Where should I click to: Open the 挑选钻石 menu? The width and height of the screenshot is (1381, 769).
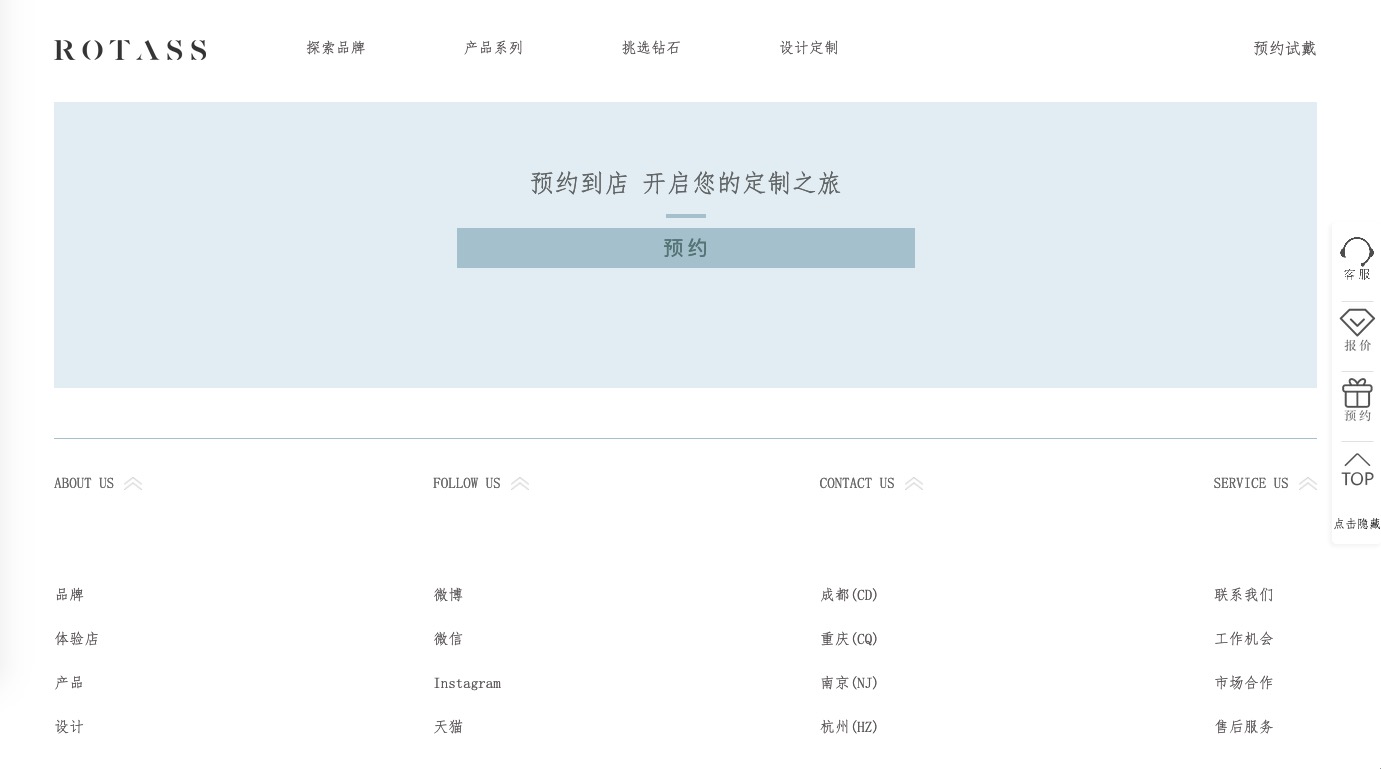pos(651,48)
